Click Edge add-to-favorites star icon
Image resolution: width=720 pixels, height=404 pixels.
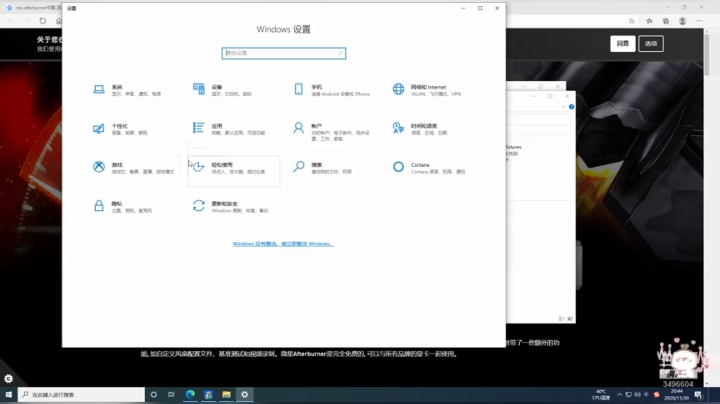(632, 21)
